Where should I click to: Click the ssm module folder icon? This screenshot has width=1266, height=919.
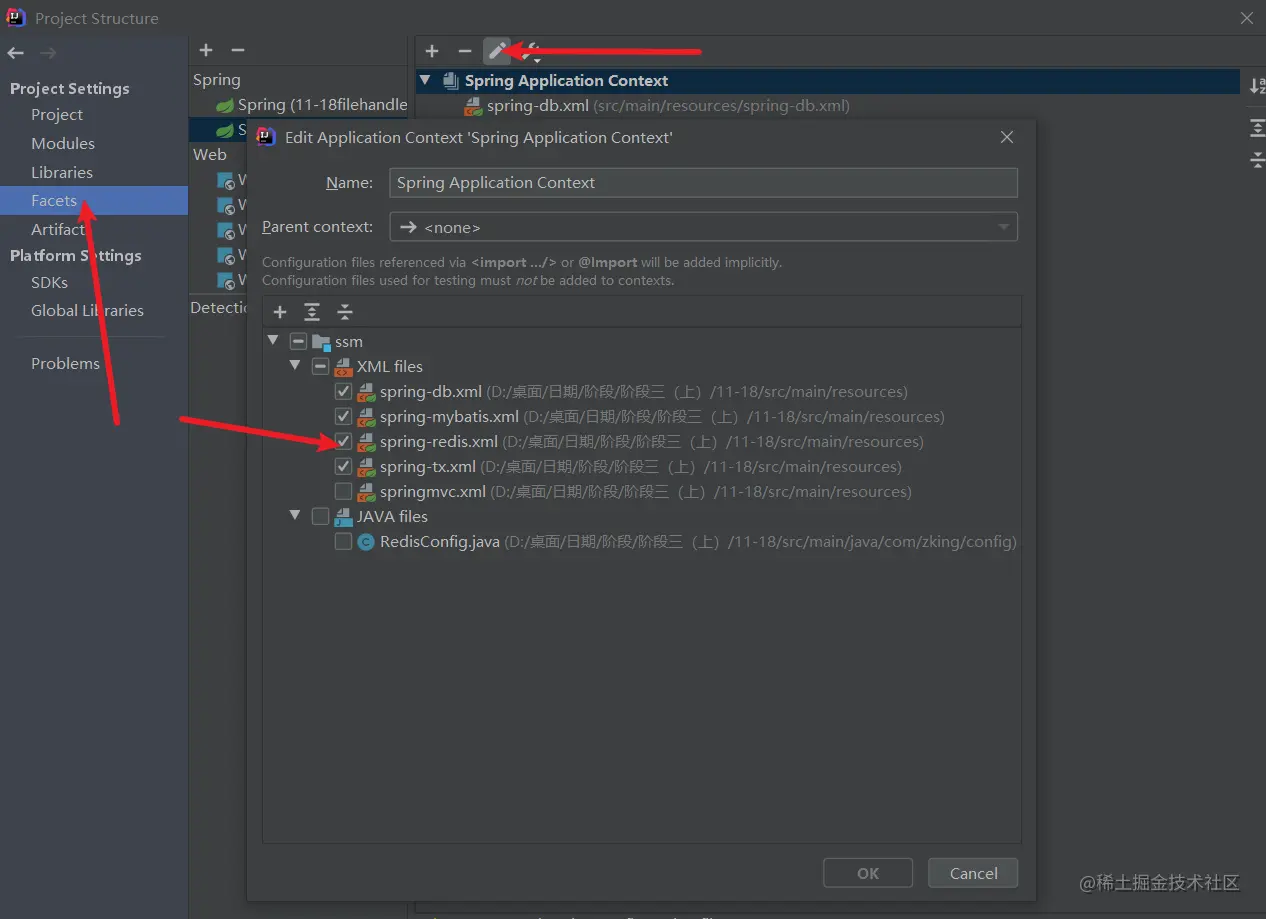coord(321,342)
